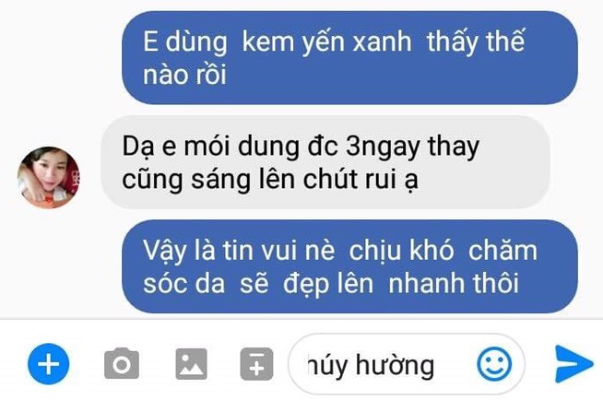The width and height of the screenshot is (603, 400).
Task: Click the line 'sóc da sẽ đẹp lên'
Action: [x=258, y=283]
